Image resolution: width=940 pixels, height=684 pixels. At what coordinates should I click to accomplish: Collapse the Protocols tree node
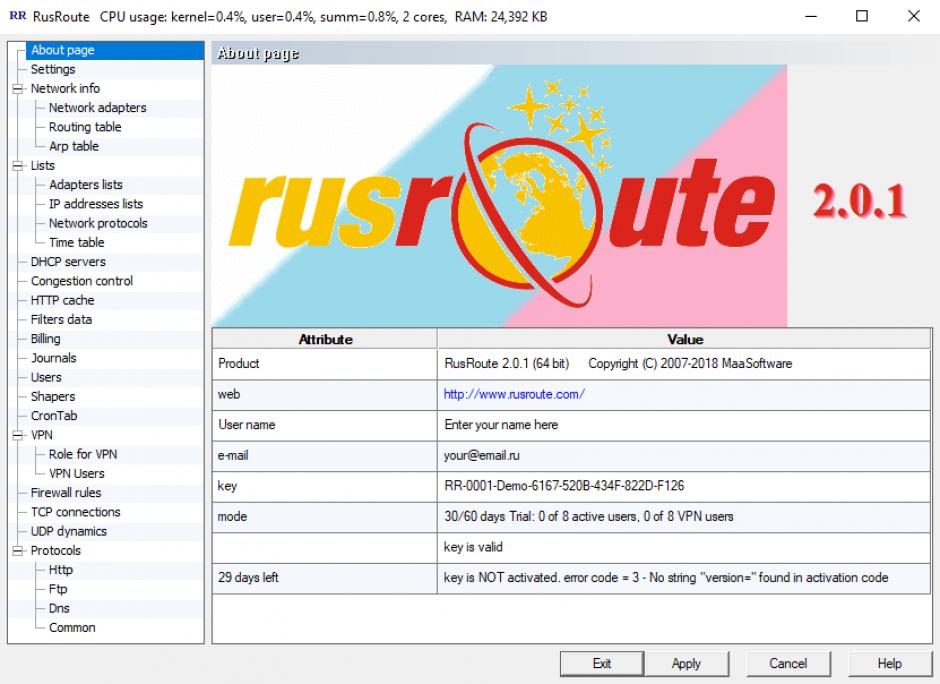(17, 550)
